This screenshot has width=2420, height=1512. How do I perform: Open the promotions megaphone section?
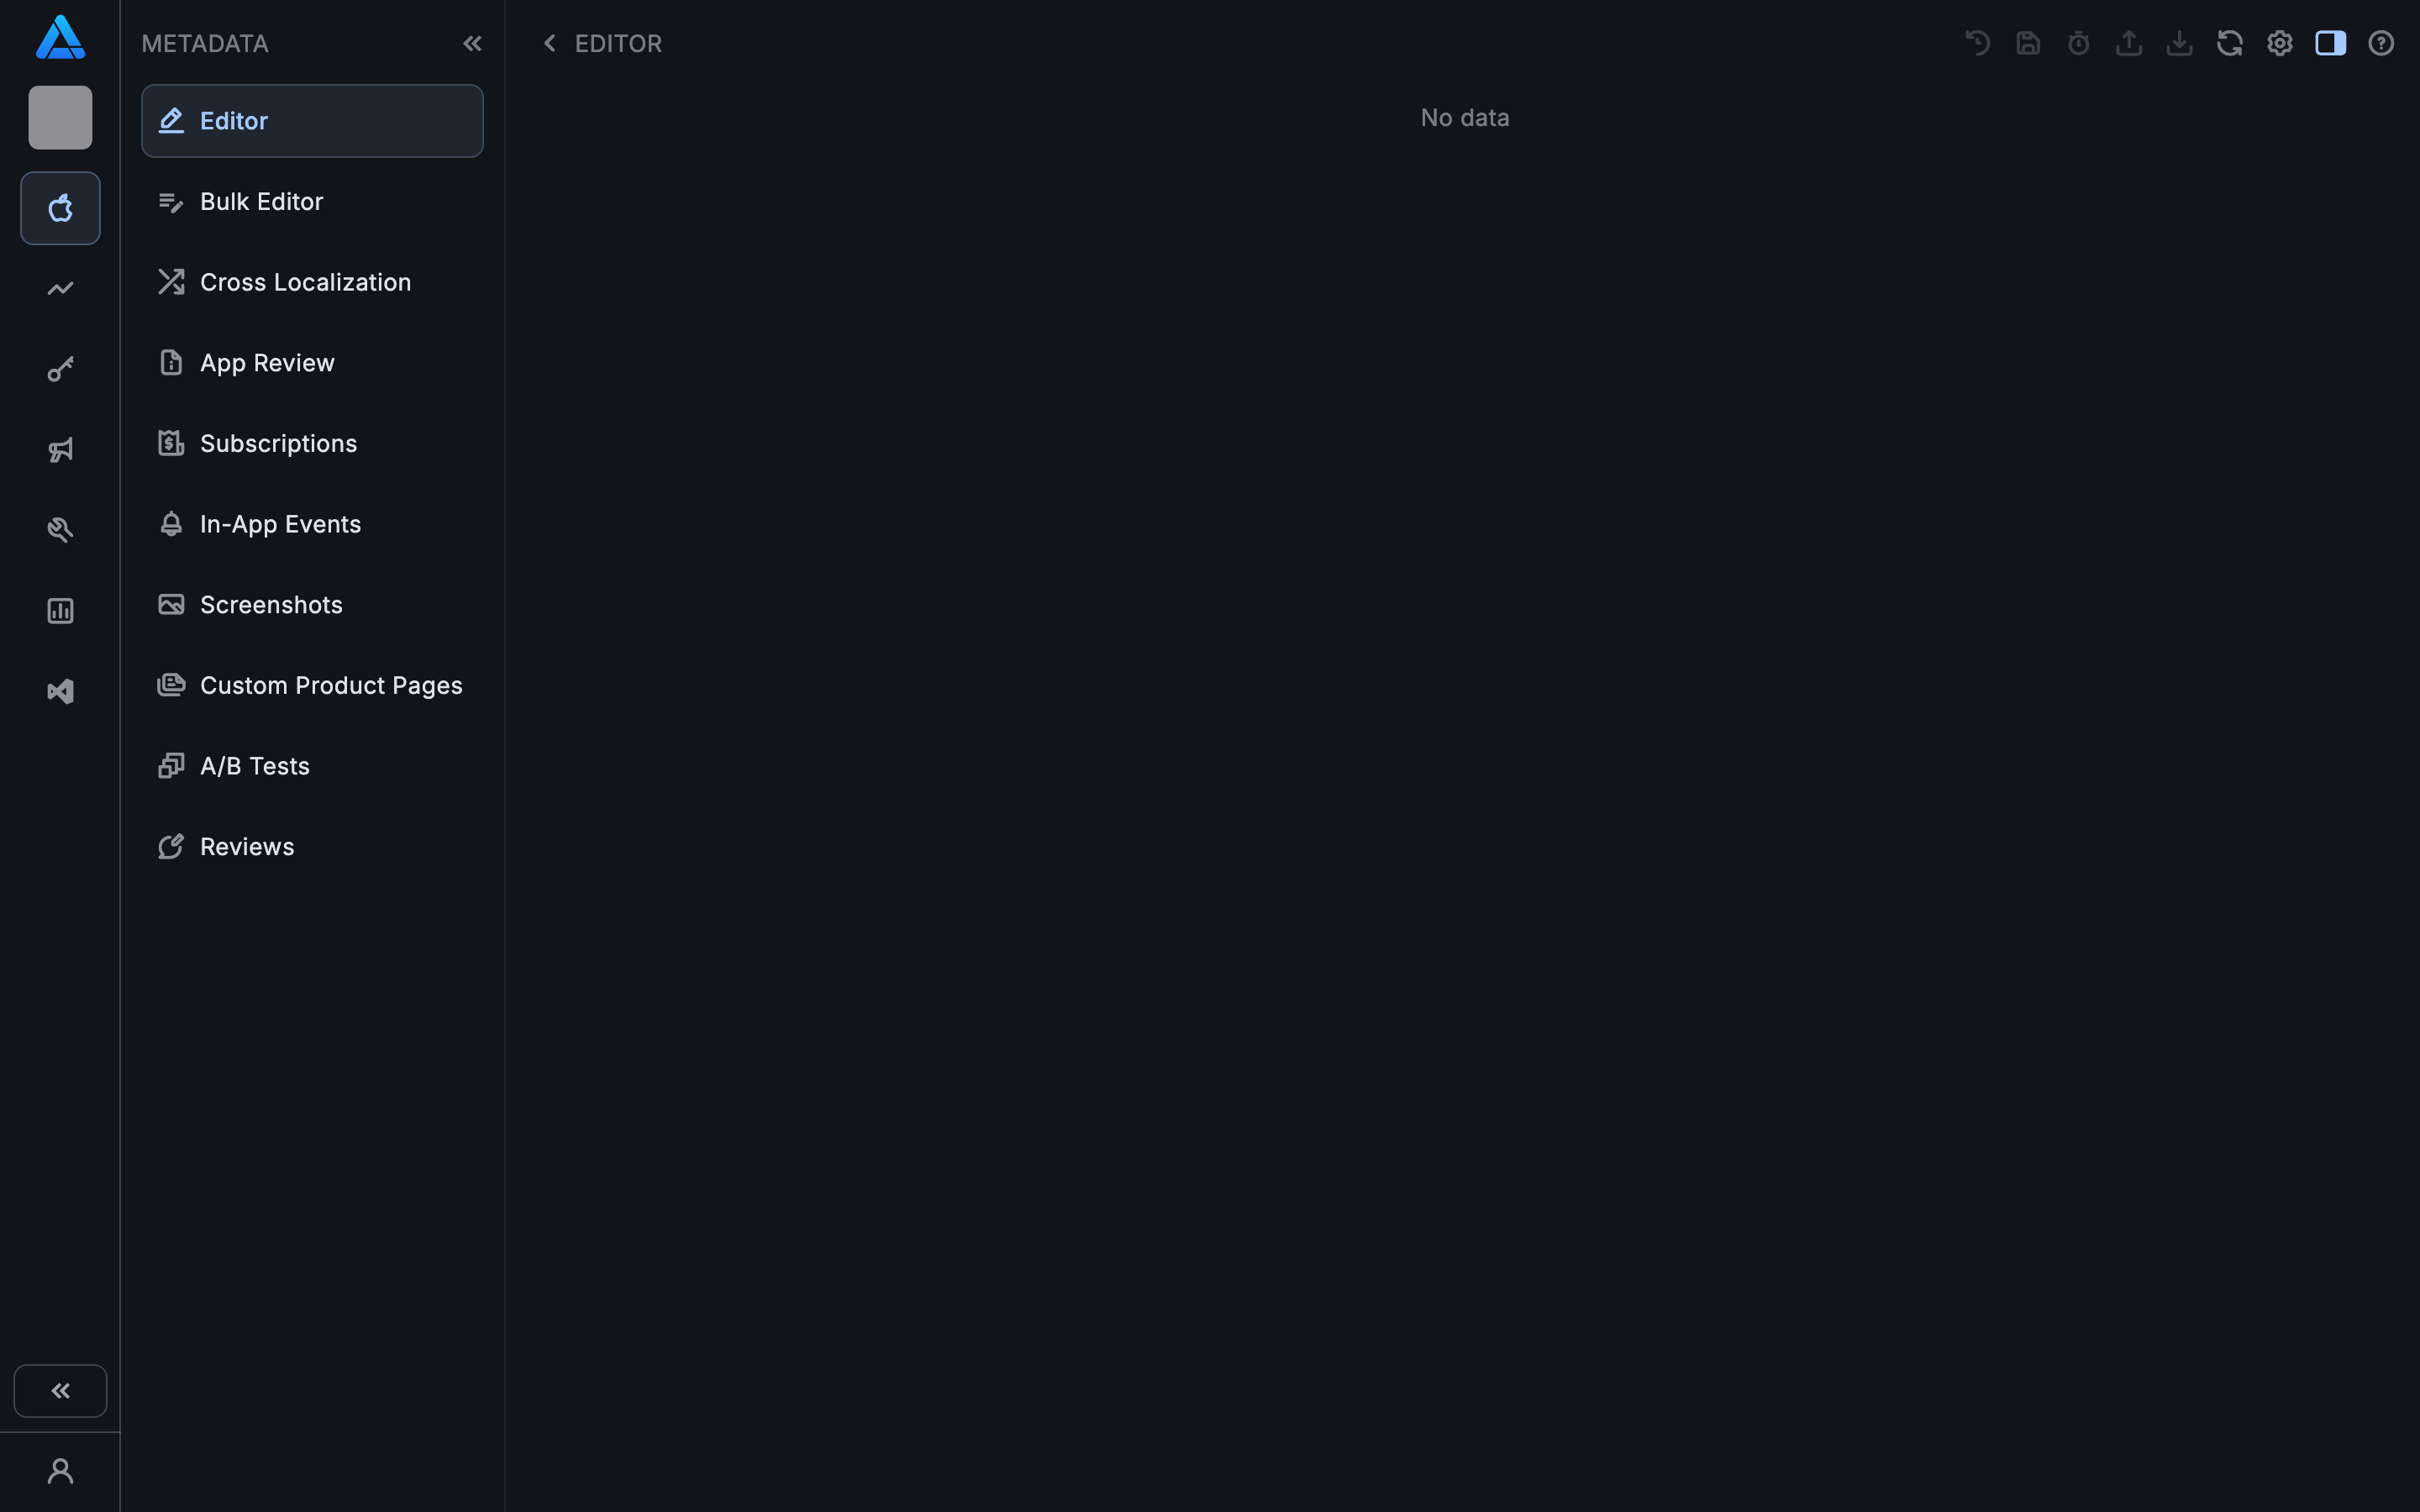click(x=59, y=449)
